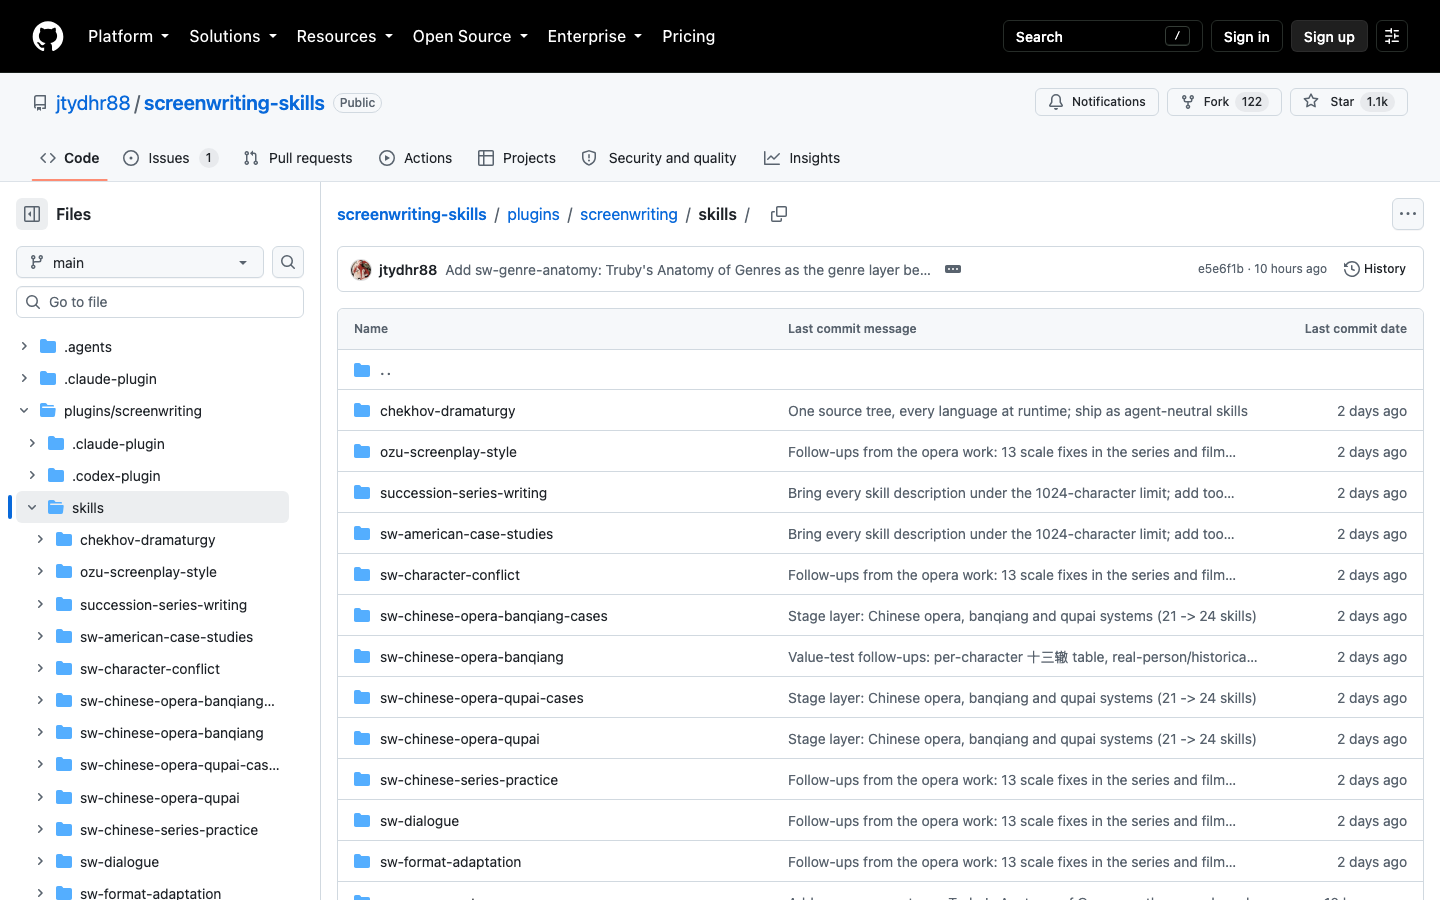Click the file search magnifier icon
This screenshot has width=1440, height=900.
(x=288, y=262)
